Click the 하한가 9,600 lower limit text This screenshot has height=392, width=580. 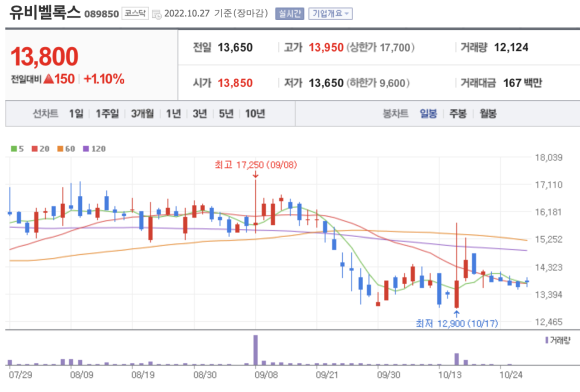[378, 83]
